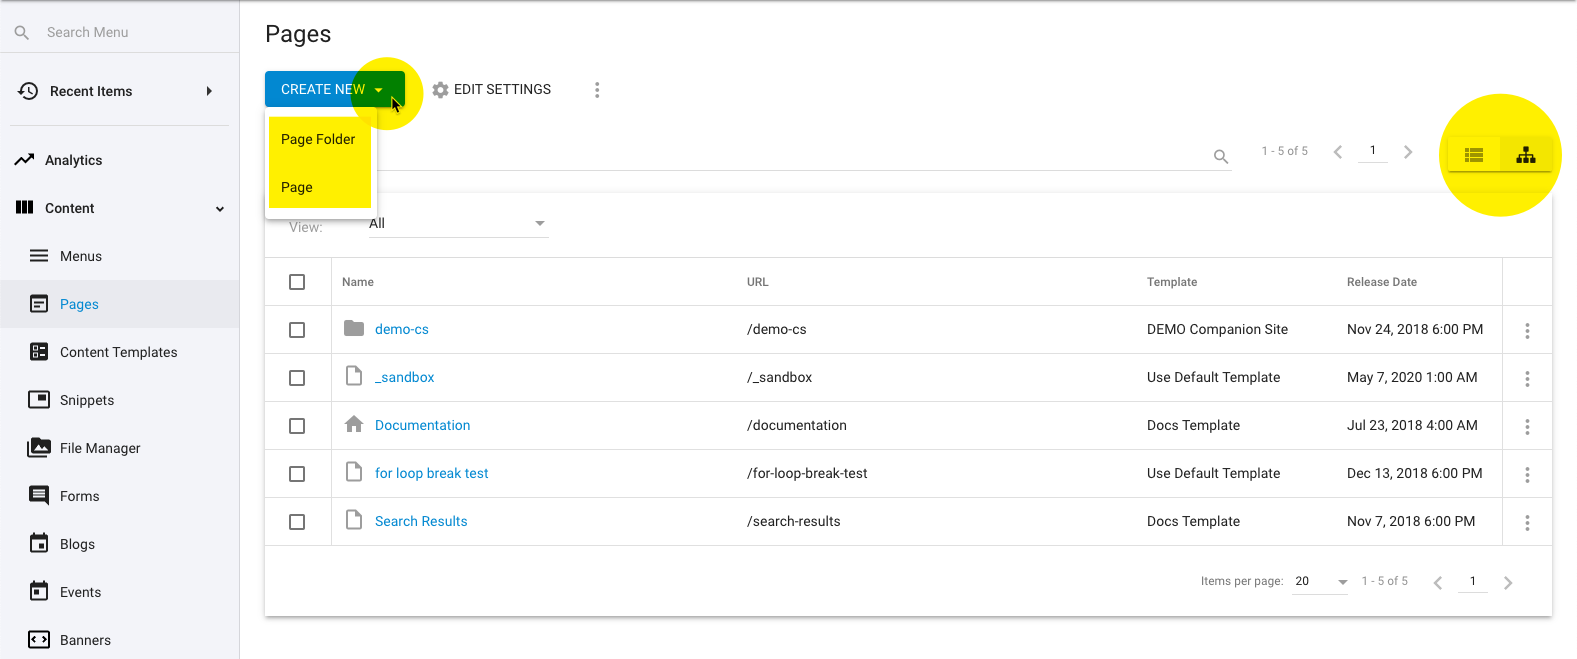Collapse the Content section in sidebar
This screenshot has height=659, width=1577.
point(219,209)
